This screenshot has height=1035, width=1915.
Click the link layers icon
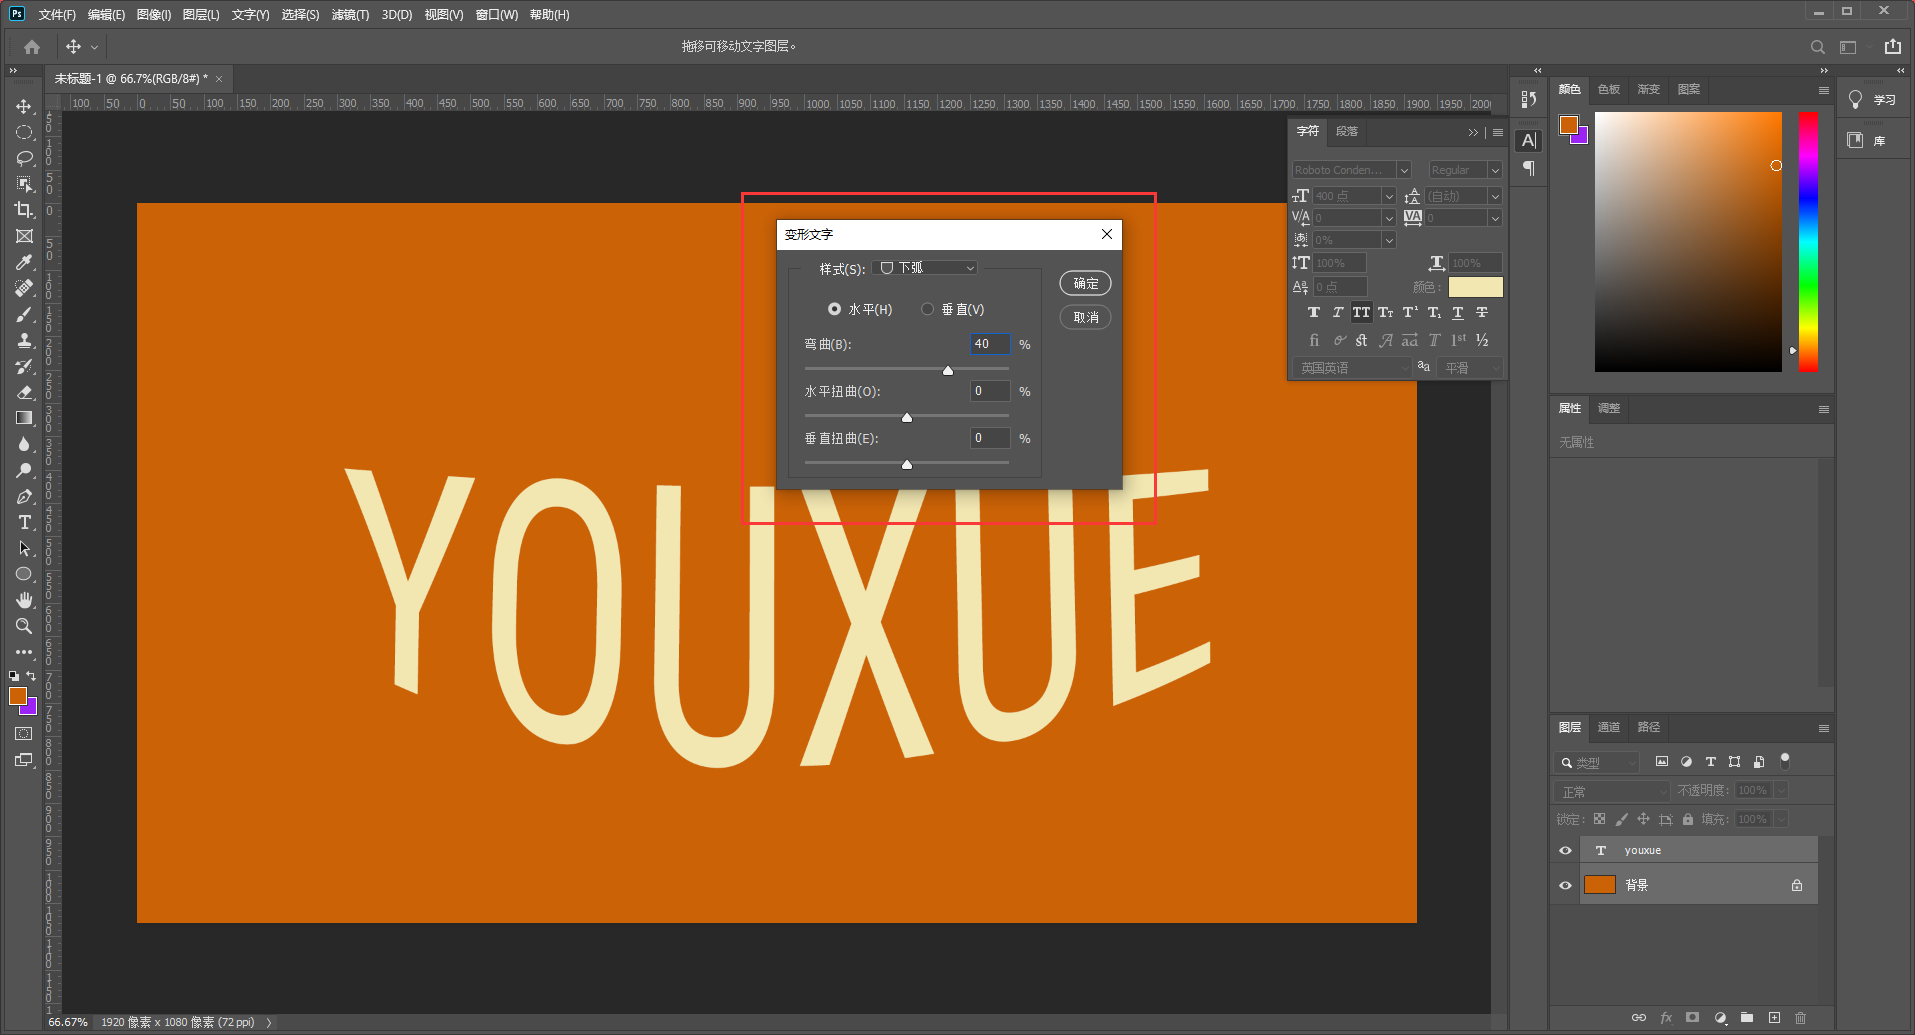1638,1018
